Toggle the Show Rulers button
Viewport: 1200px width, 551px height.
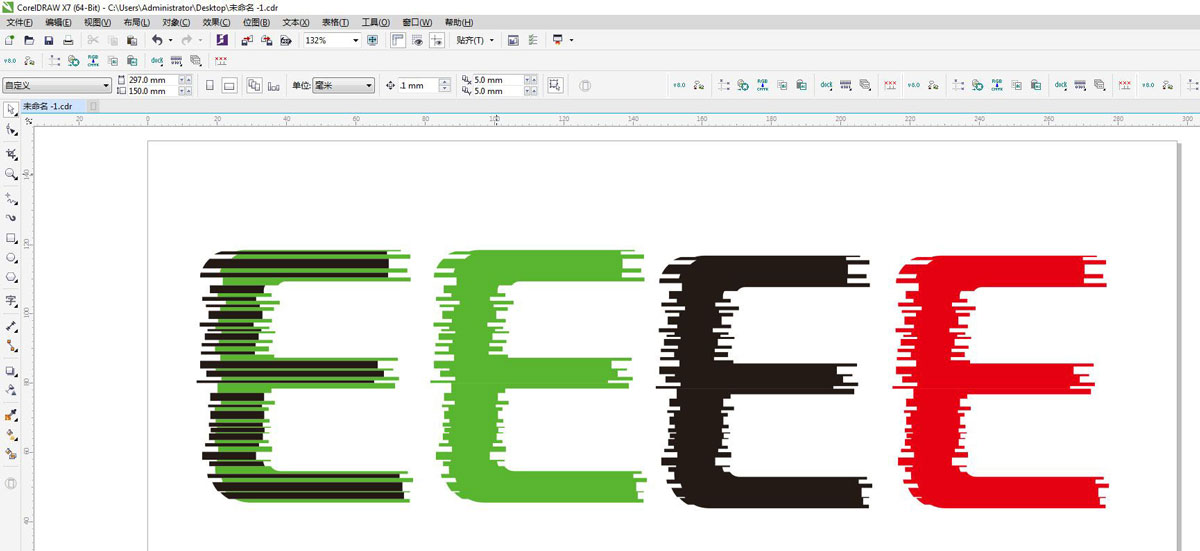(398, 40)
